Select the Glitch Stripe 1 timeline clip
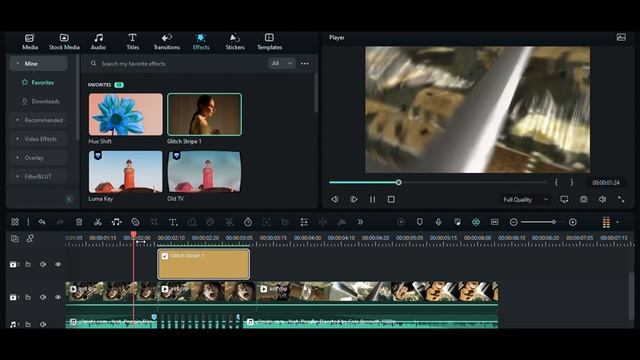The width and height of the screenshot is (640, 360). [204, 264]
